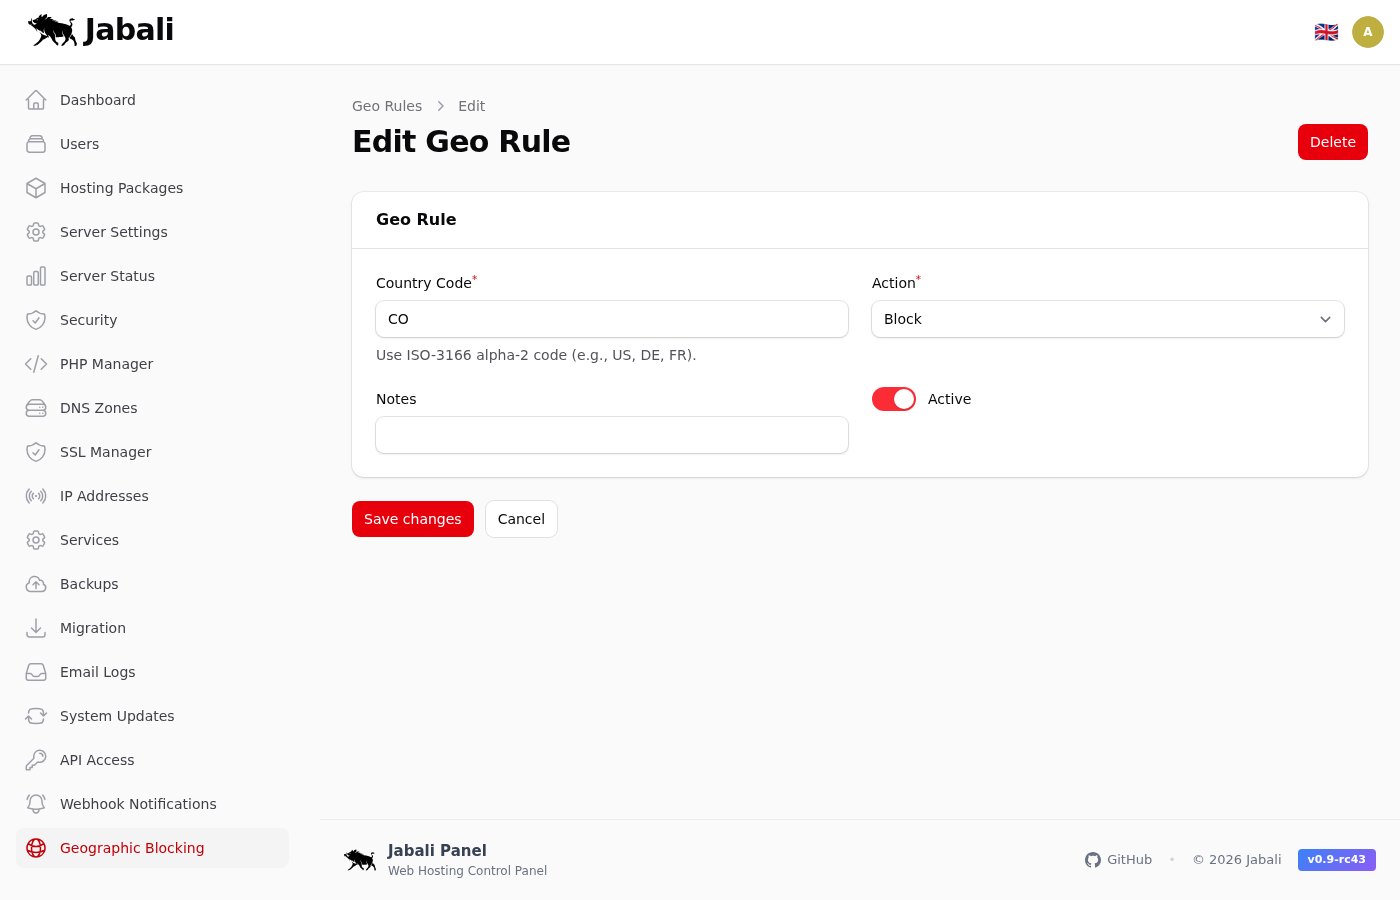Open SSL Manager from sidebar

(x=105, y=452)
